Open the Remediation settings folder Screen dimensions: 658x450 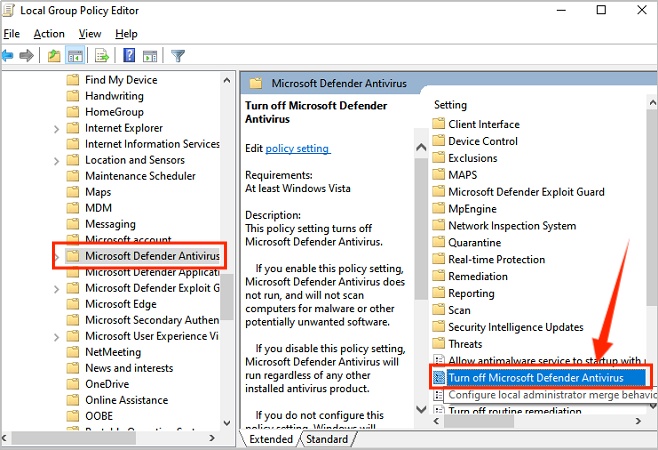click(478, 276)
